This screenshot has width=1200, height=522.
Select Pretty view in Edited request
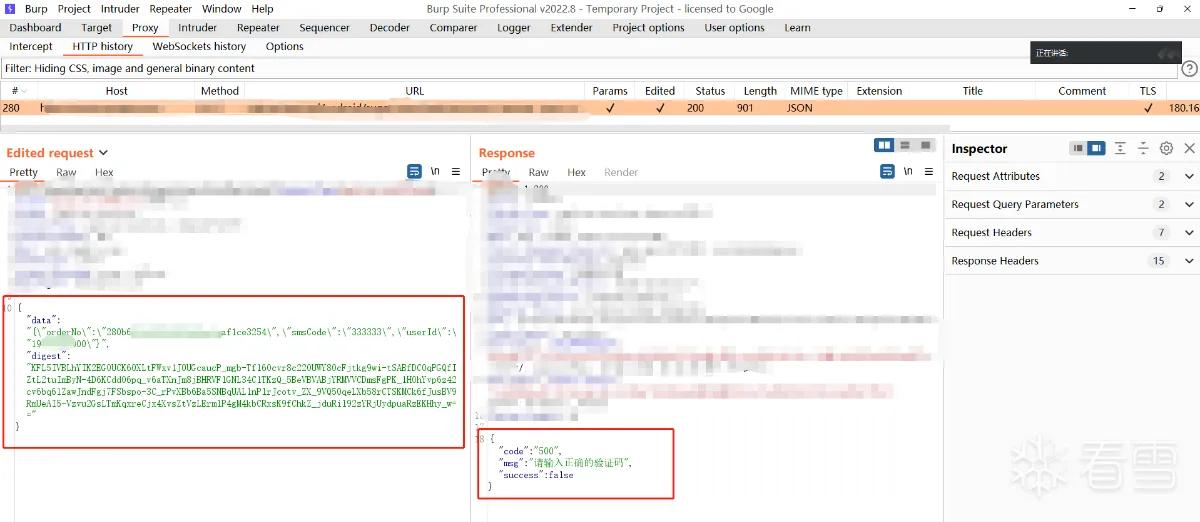[x=24, y=173]
